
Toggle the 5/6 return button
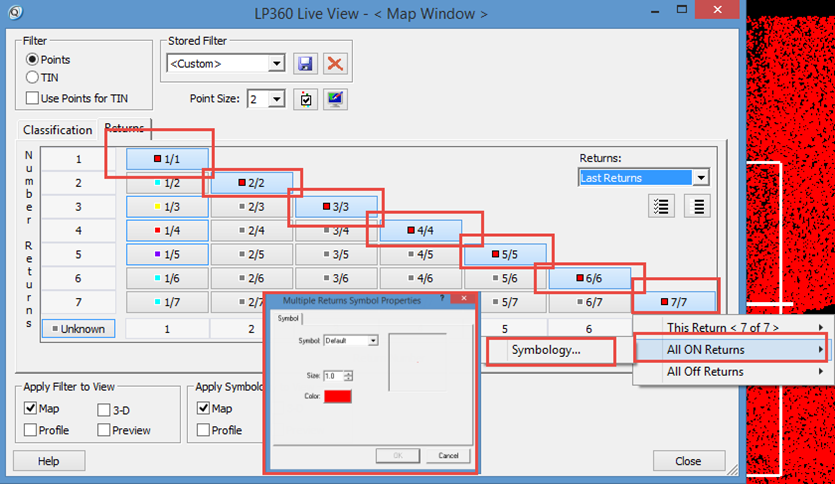tap(505, 278)
